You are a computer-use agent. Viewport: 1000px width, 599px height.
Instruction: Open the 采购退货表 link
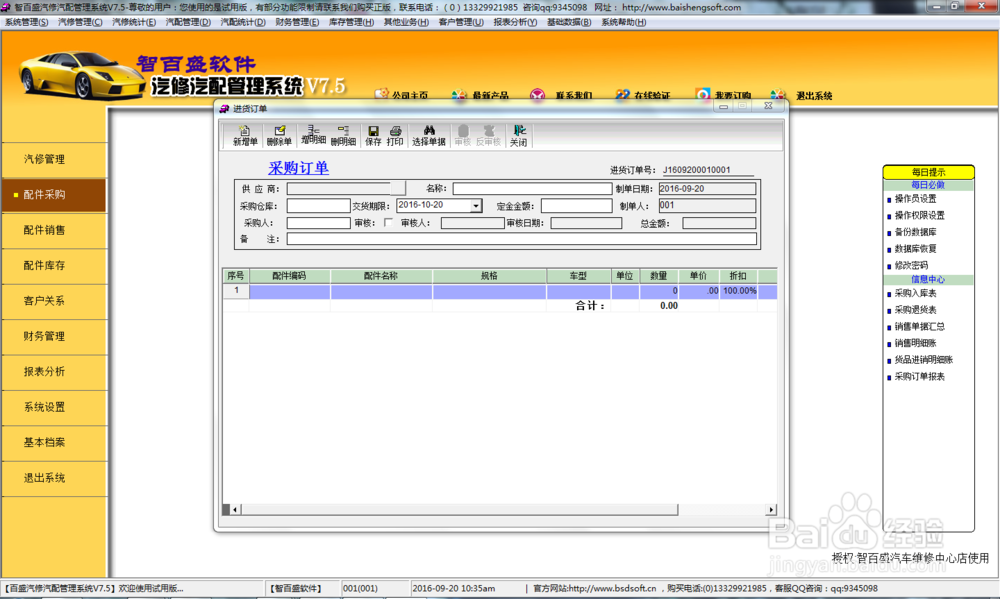pyautogui.click(x=915, y=310)
